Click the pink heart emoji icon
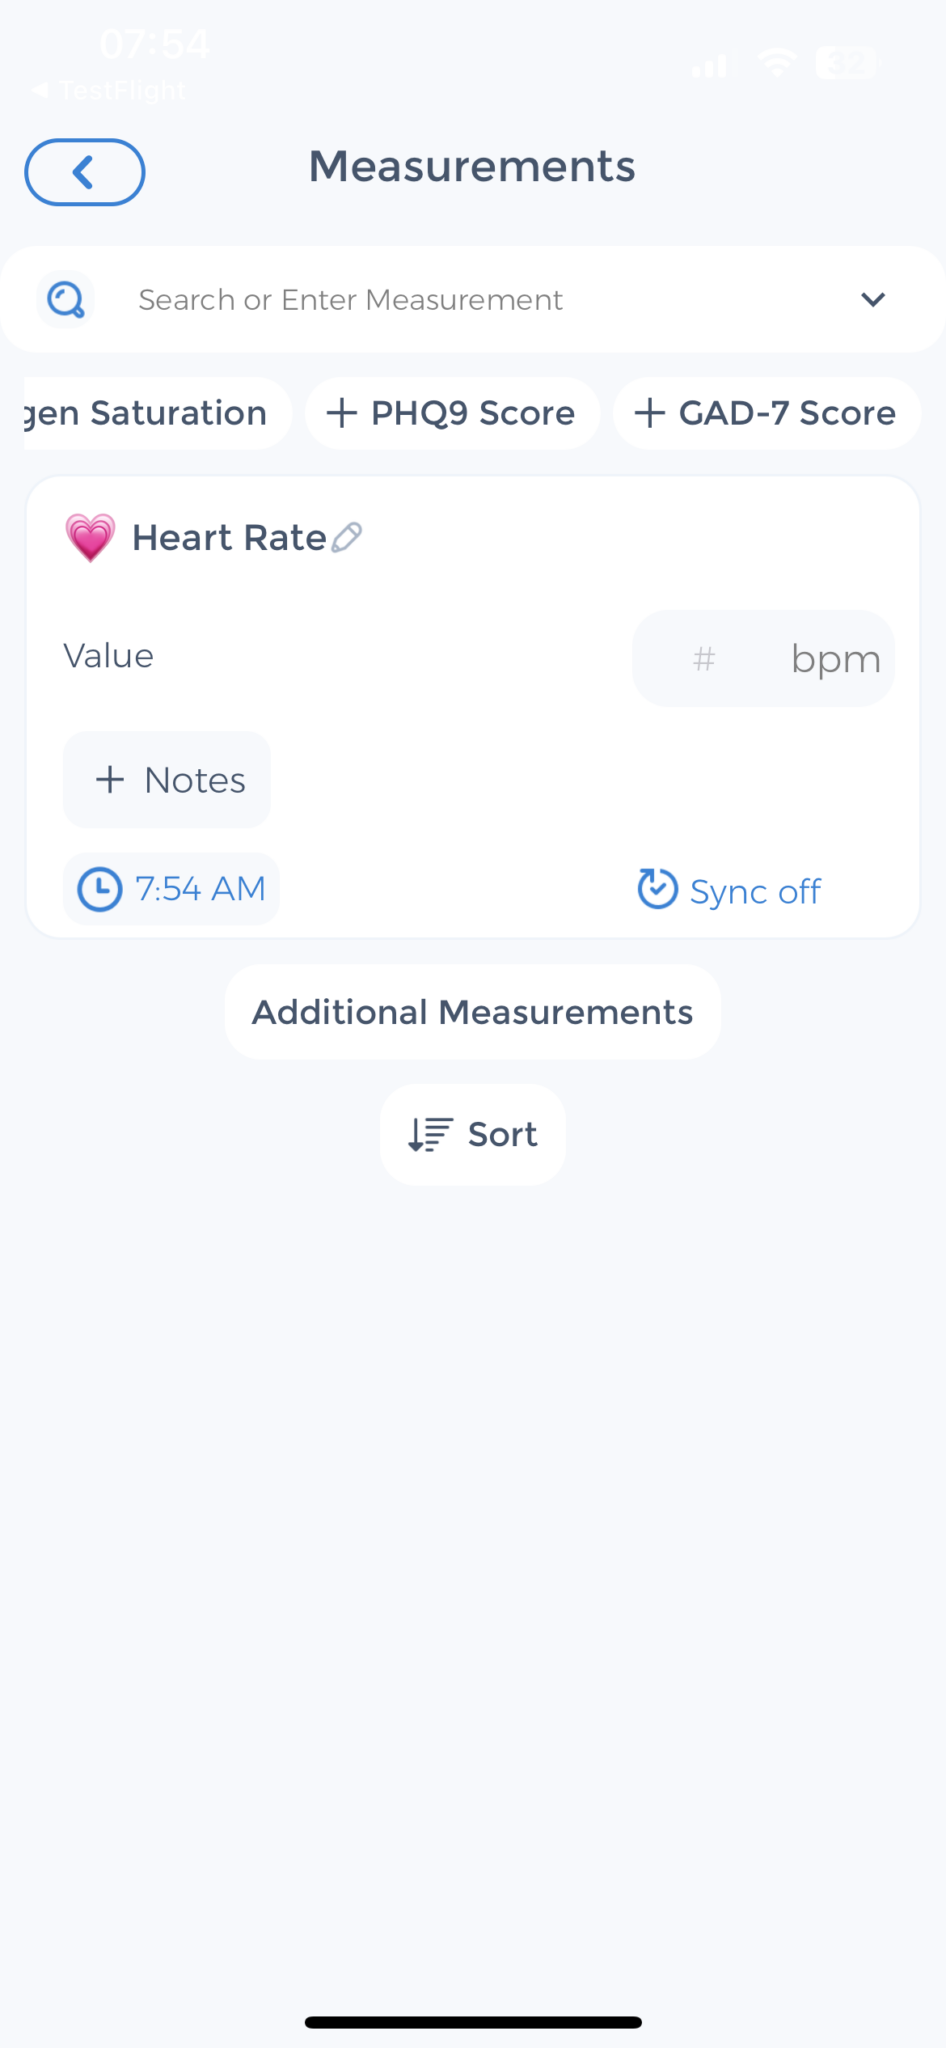Viewport: 946px width, 2048px height. [90, 538]
